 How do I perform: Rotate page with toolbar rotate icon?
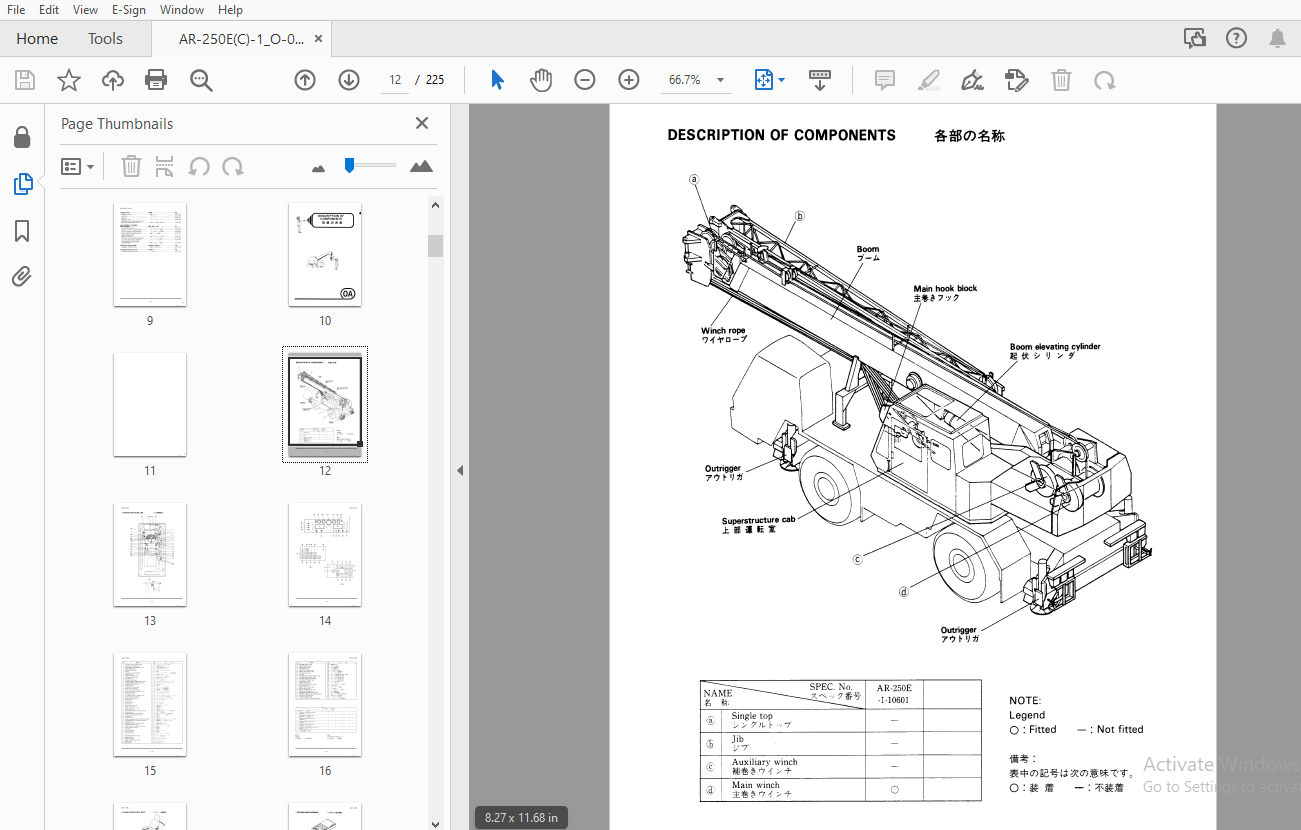[1105, 80]
